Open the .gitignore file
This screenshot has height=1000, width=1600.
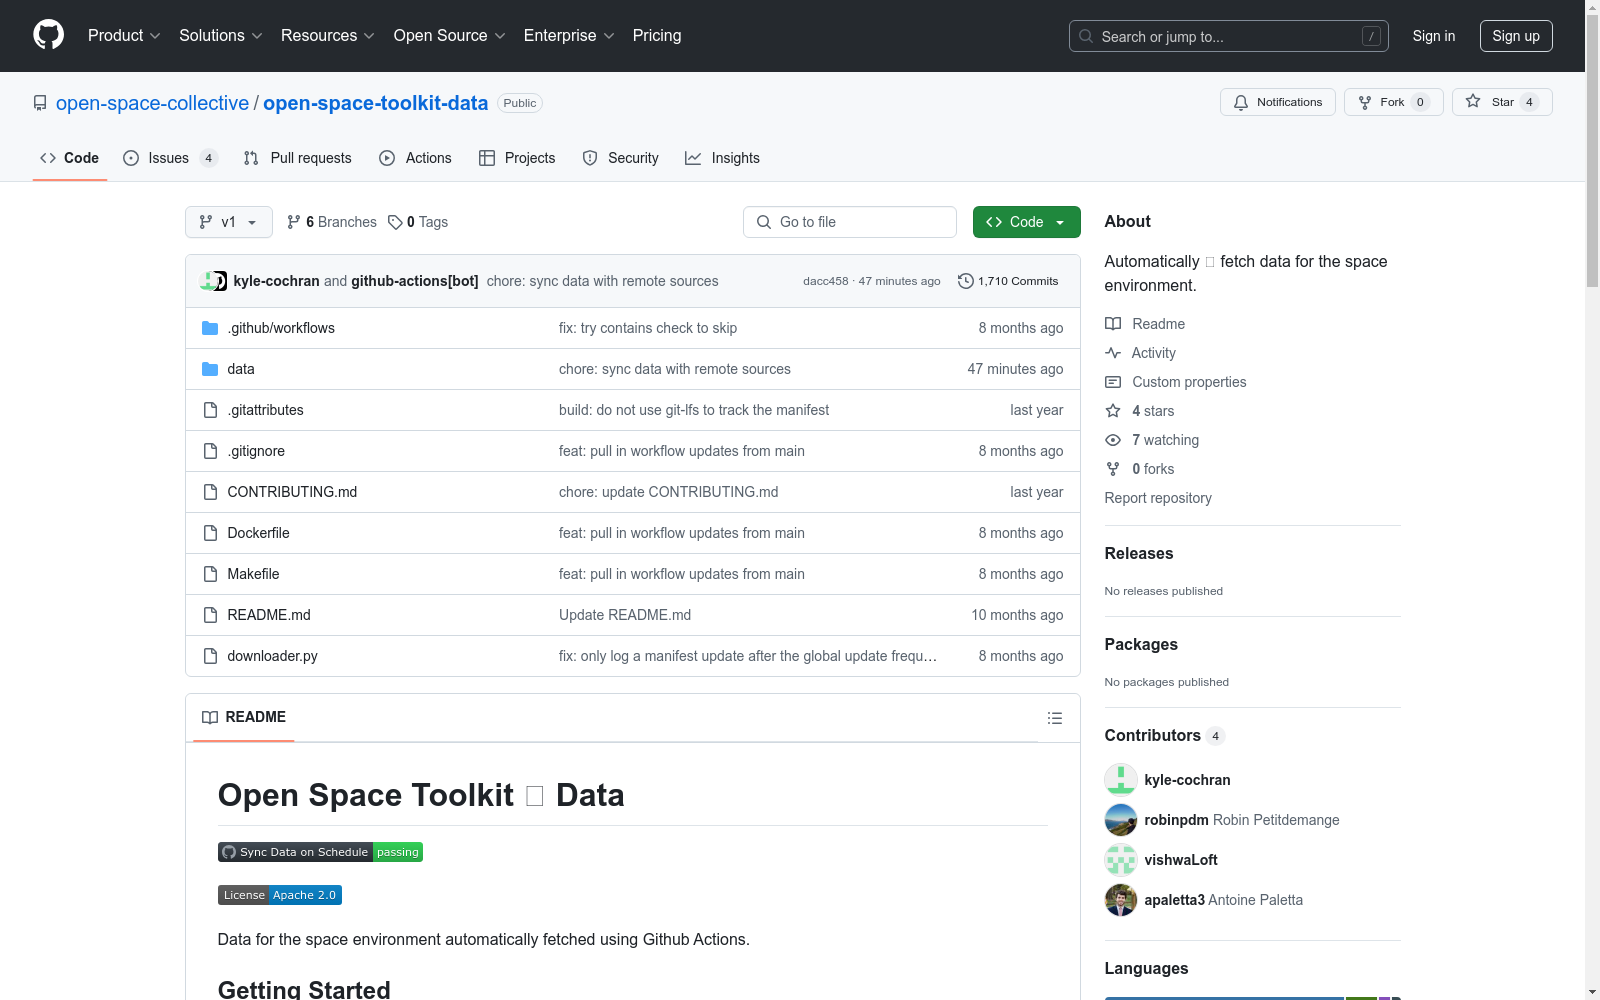[256, 451]
